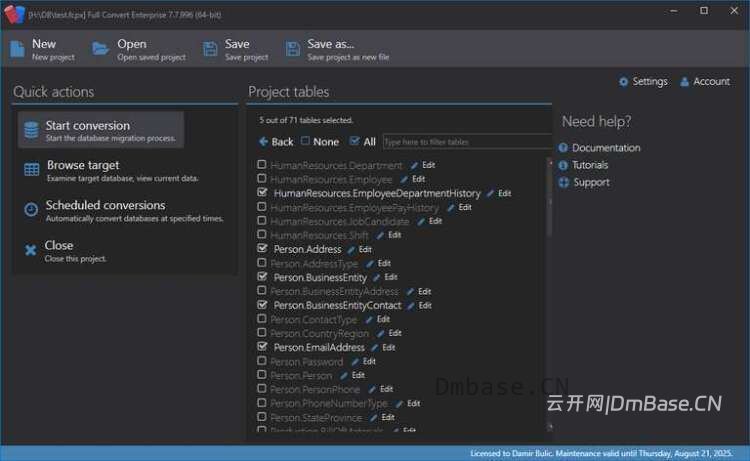750x461 pixels.
Task: Click the Support lifebuoy icon
Action: point(563,182)
